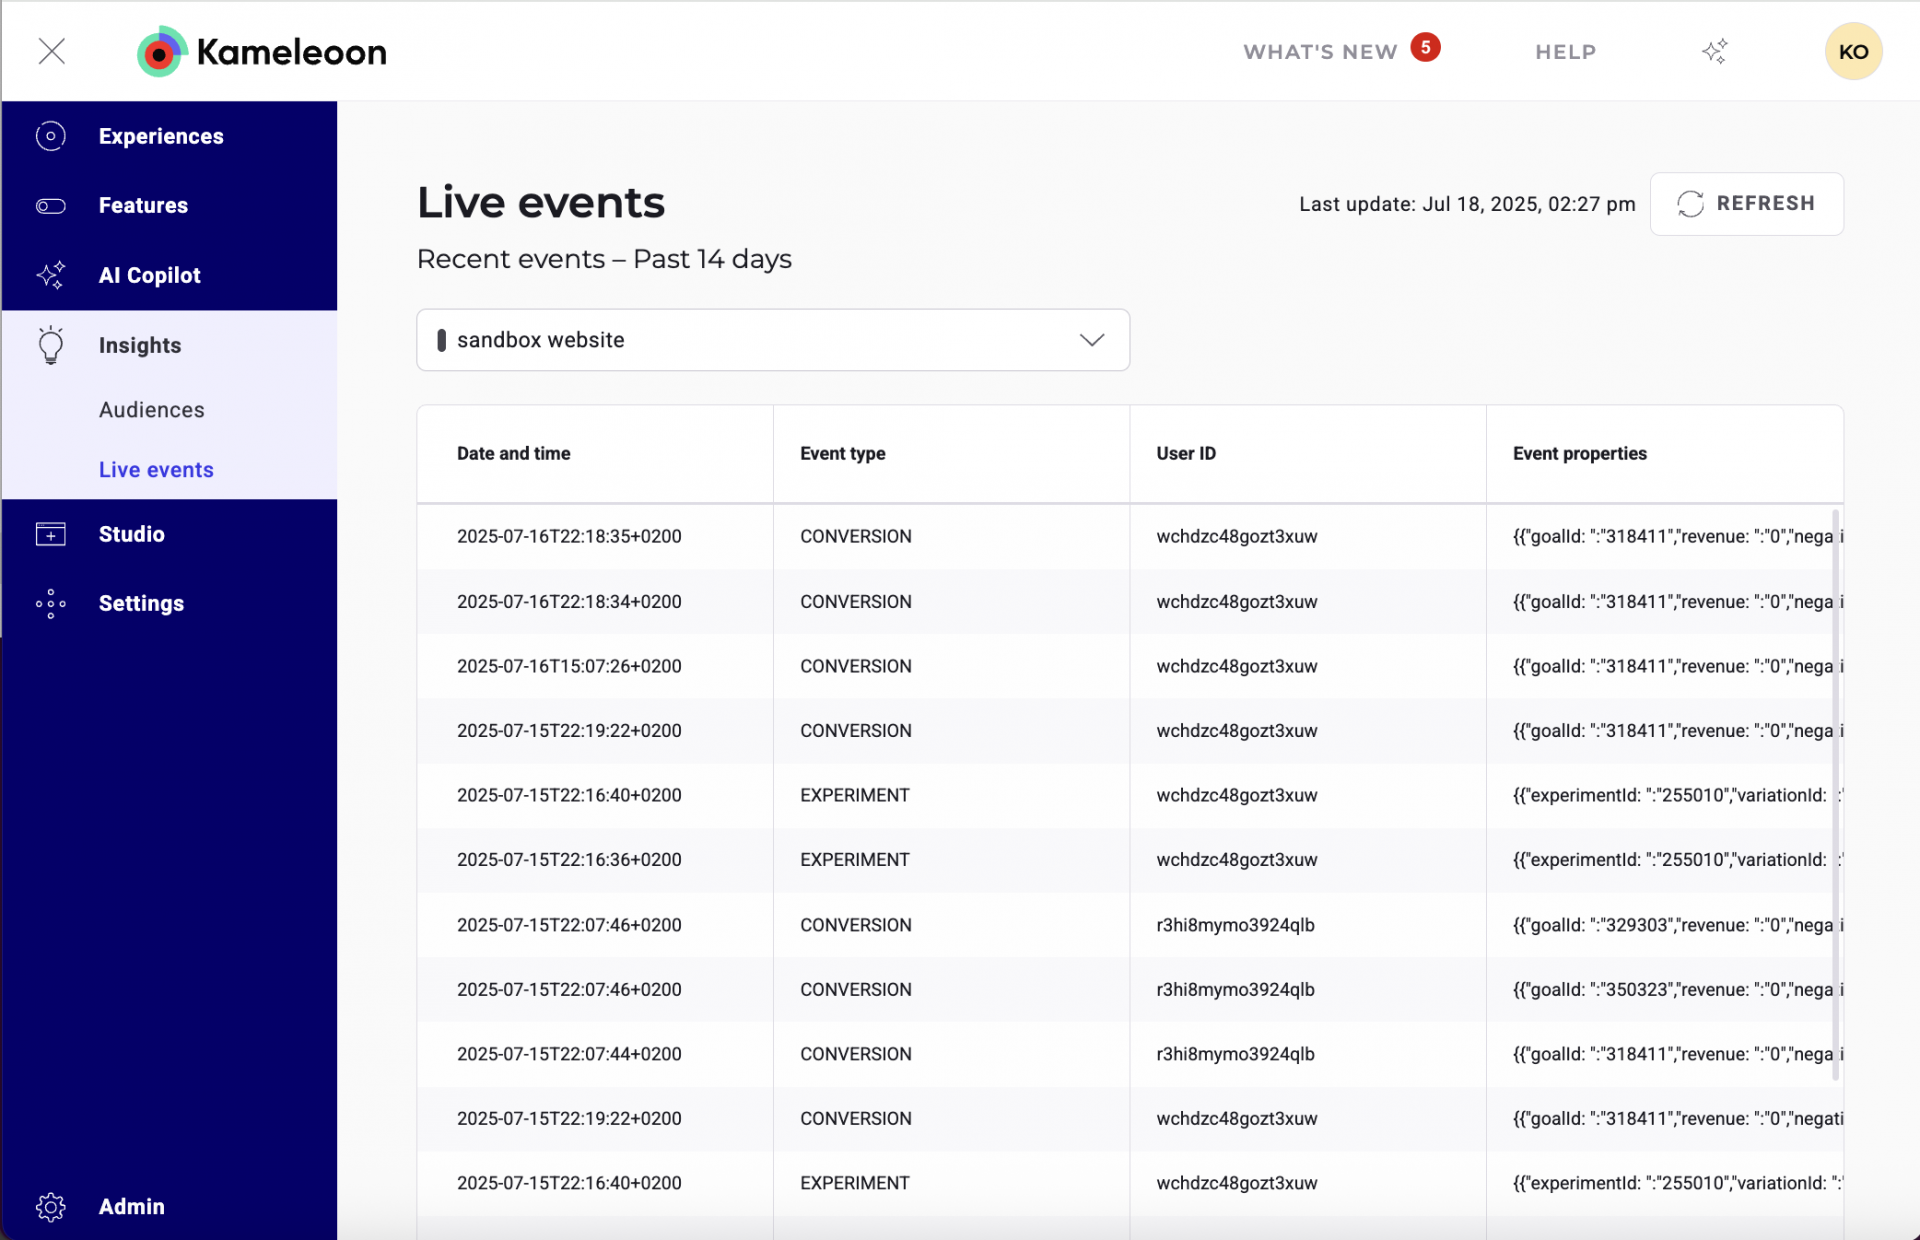Click the Features toggle-shaped icon
Image resolution: width=1920 pixels, height=1240 pixels.
[51, 206]
